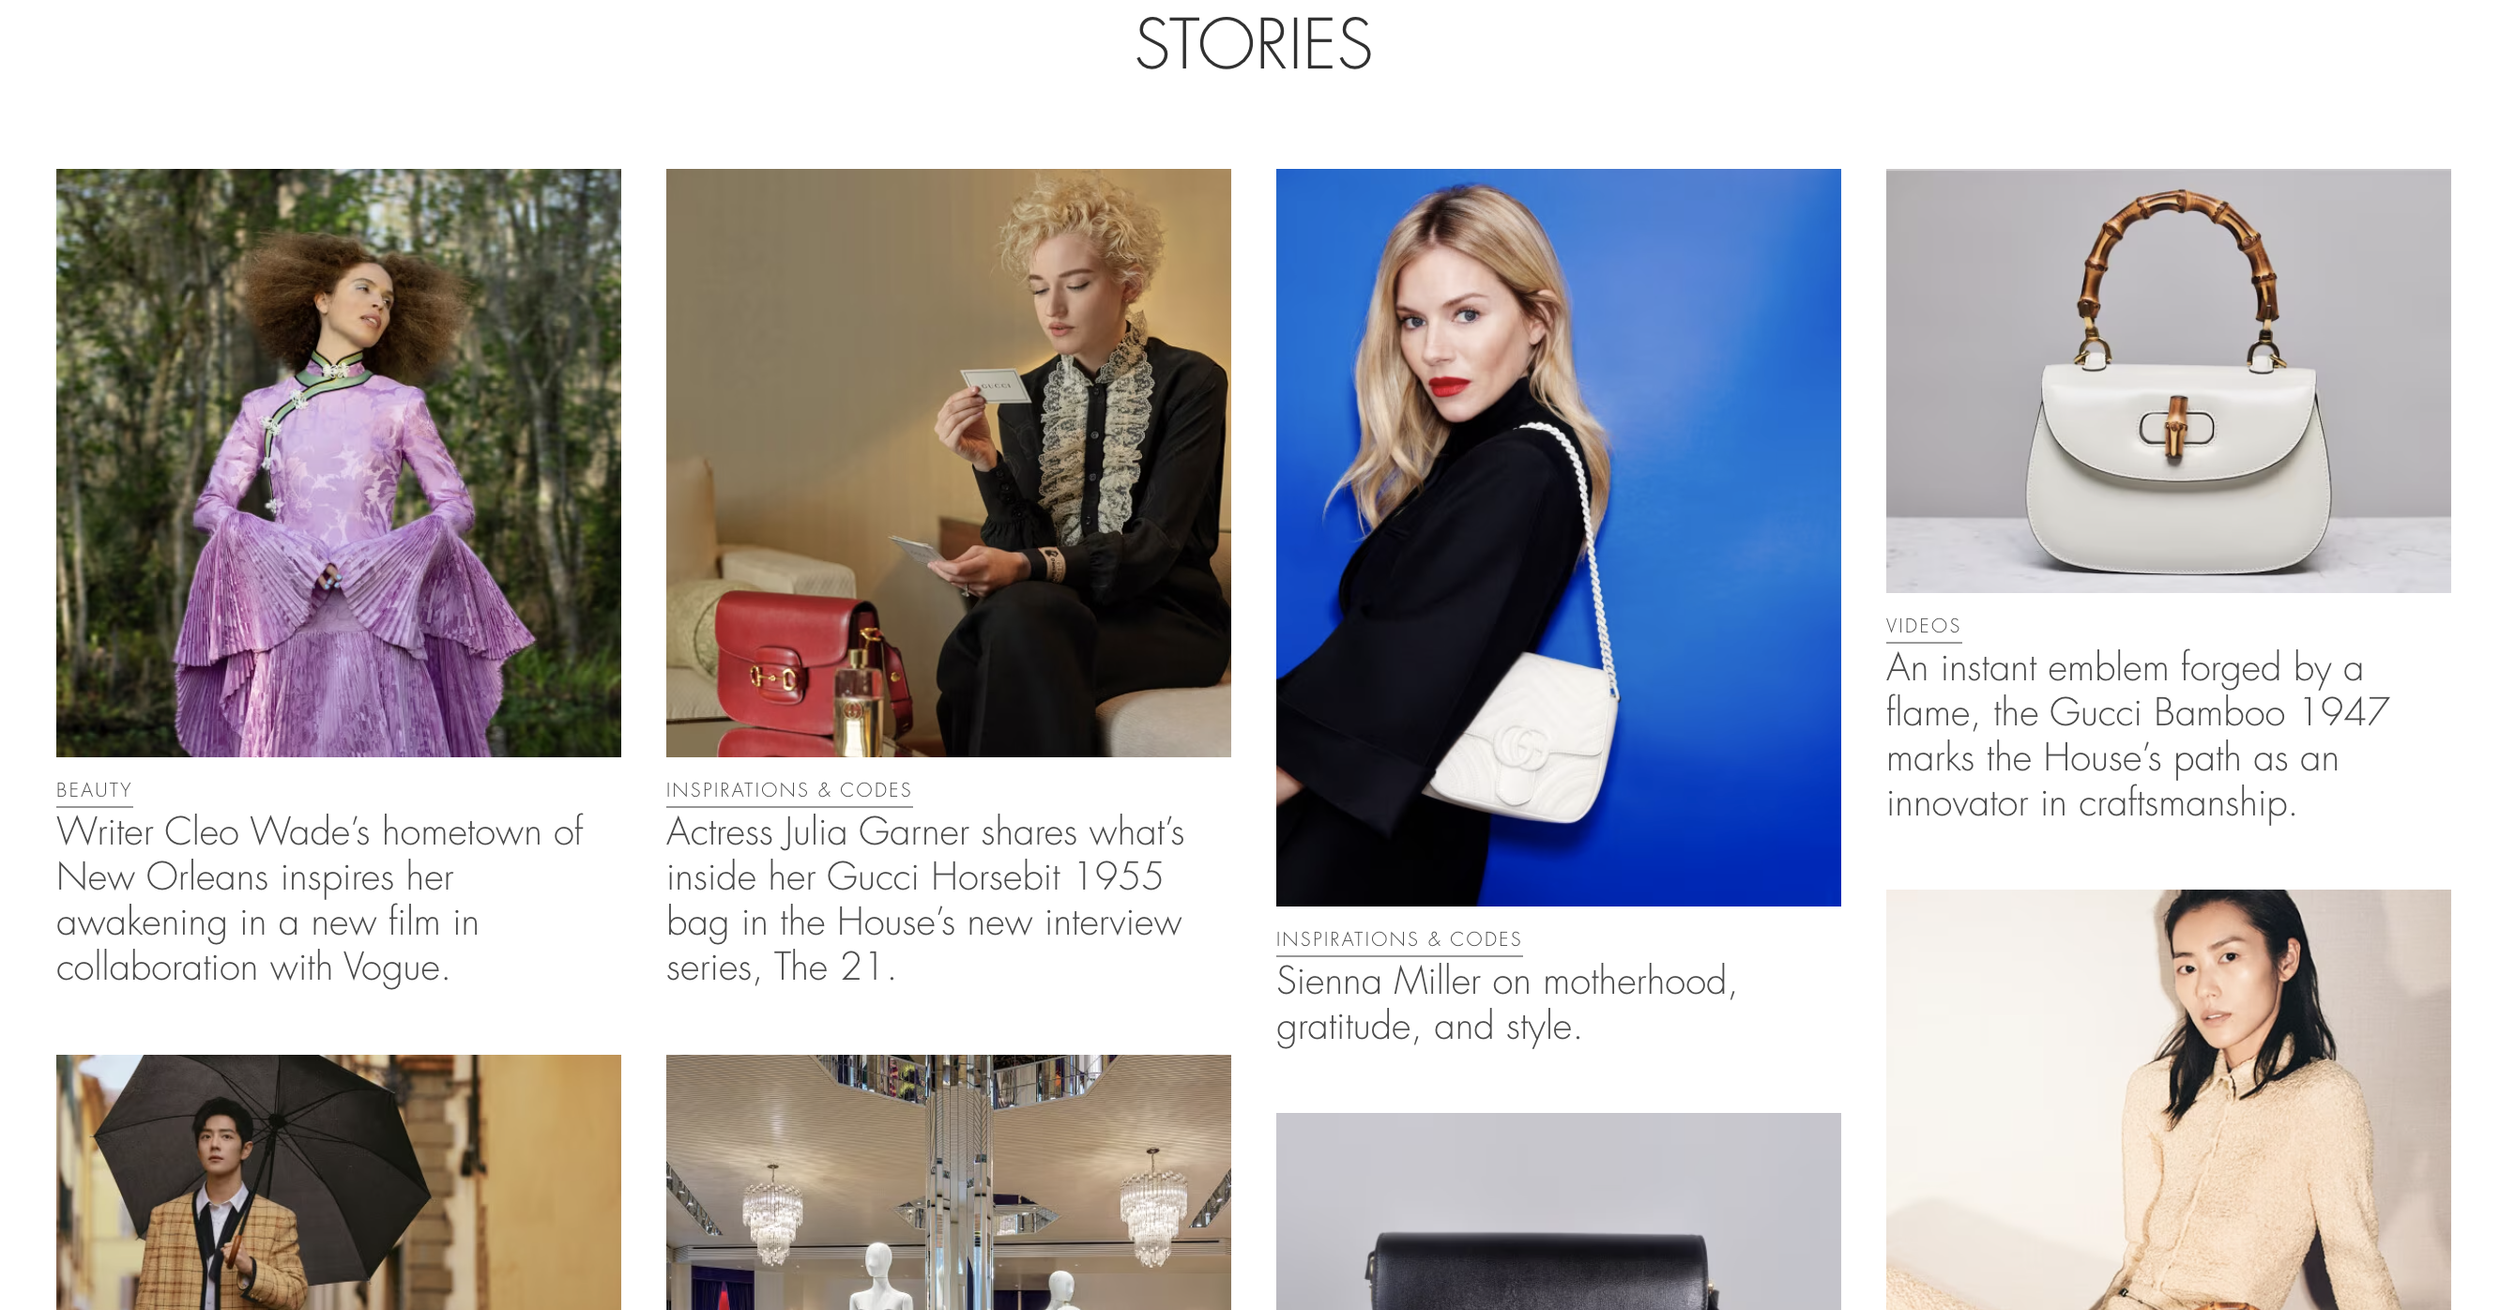Select Inspirations & Codes above Julia Garner story

tap(789, 790)
